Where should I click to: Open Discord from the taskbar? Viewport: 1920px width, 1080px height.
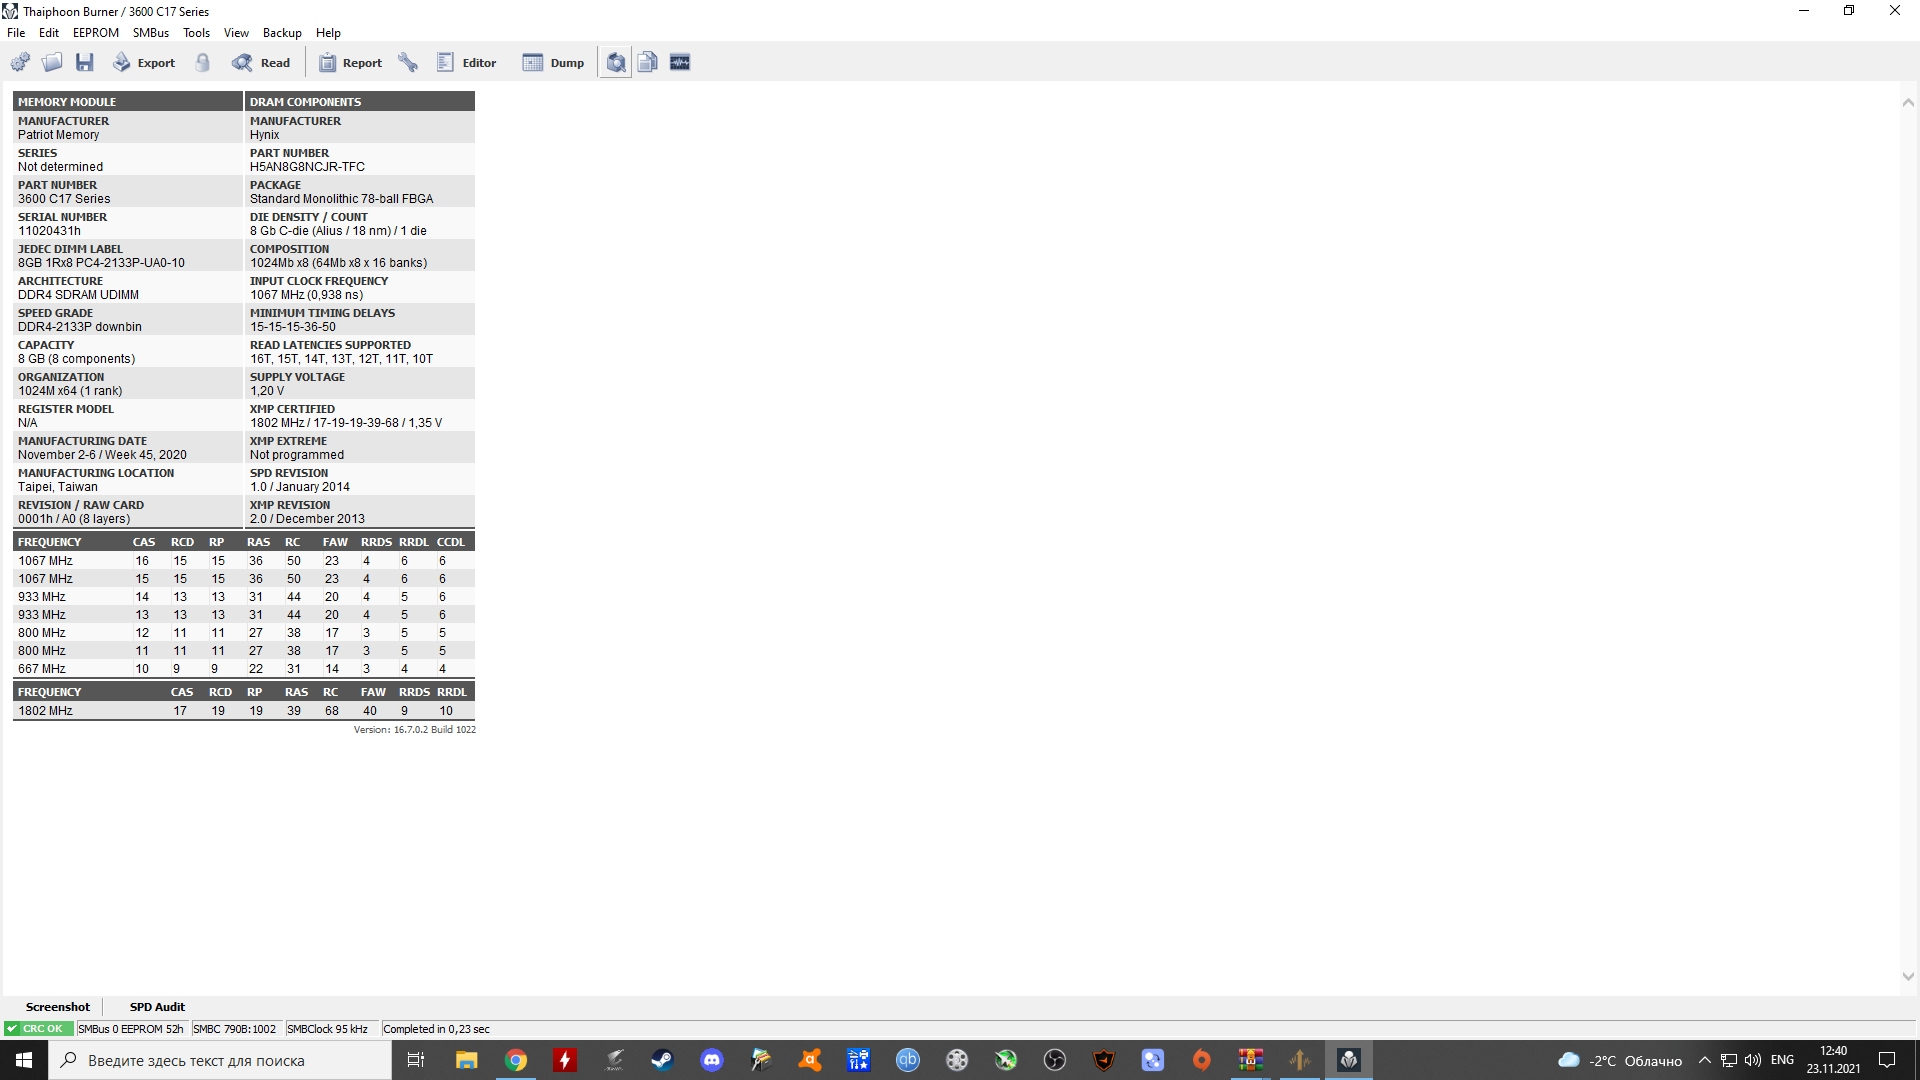(712, 1060)
